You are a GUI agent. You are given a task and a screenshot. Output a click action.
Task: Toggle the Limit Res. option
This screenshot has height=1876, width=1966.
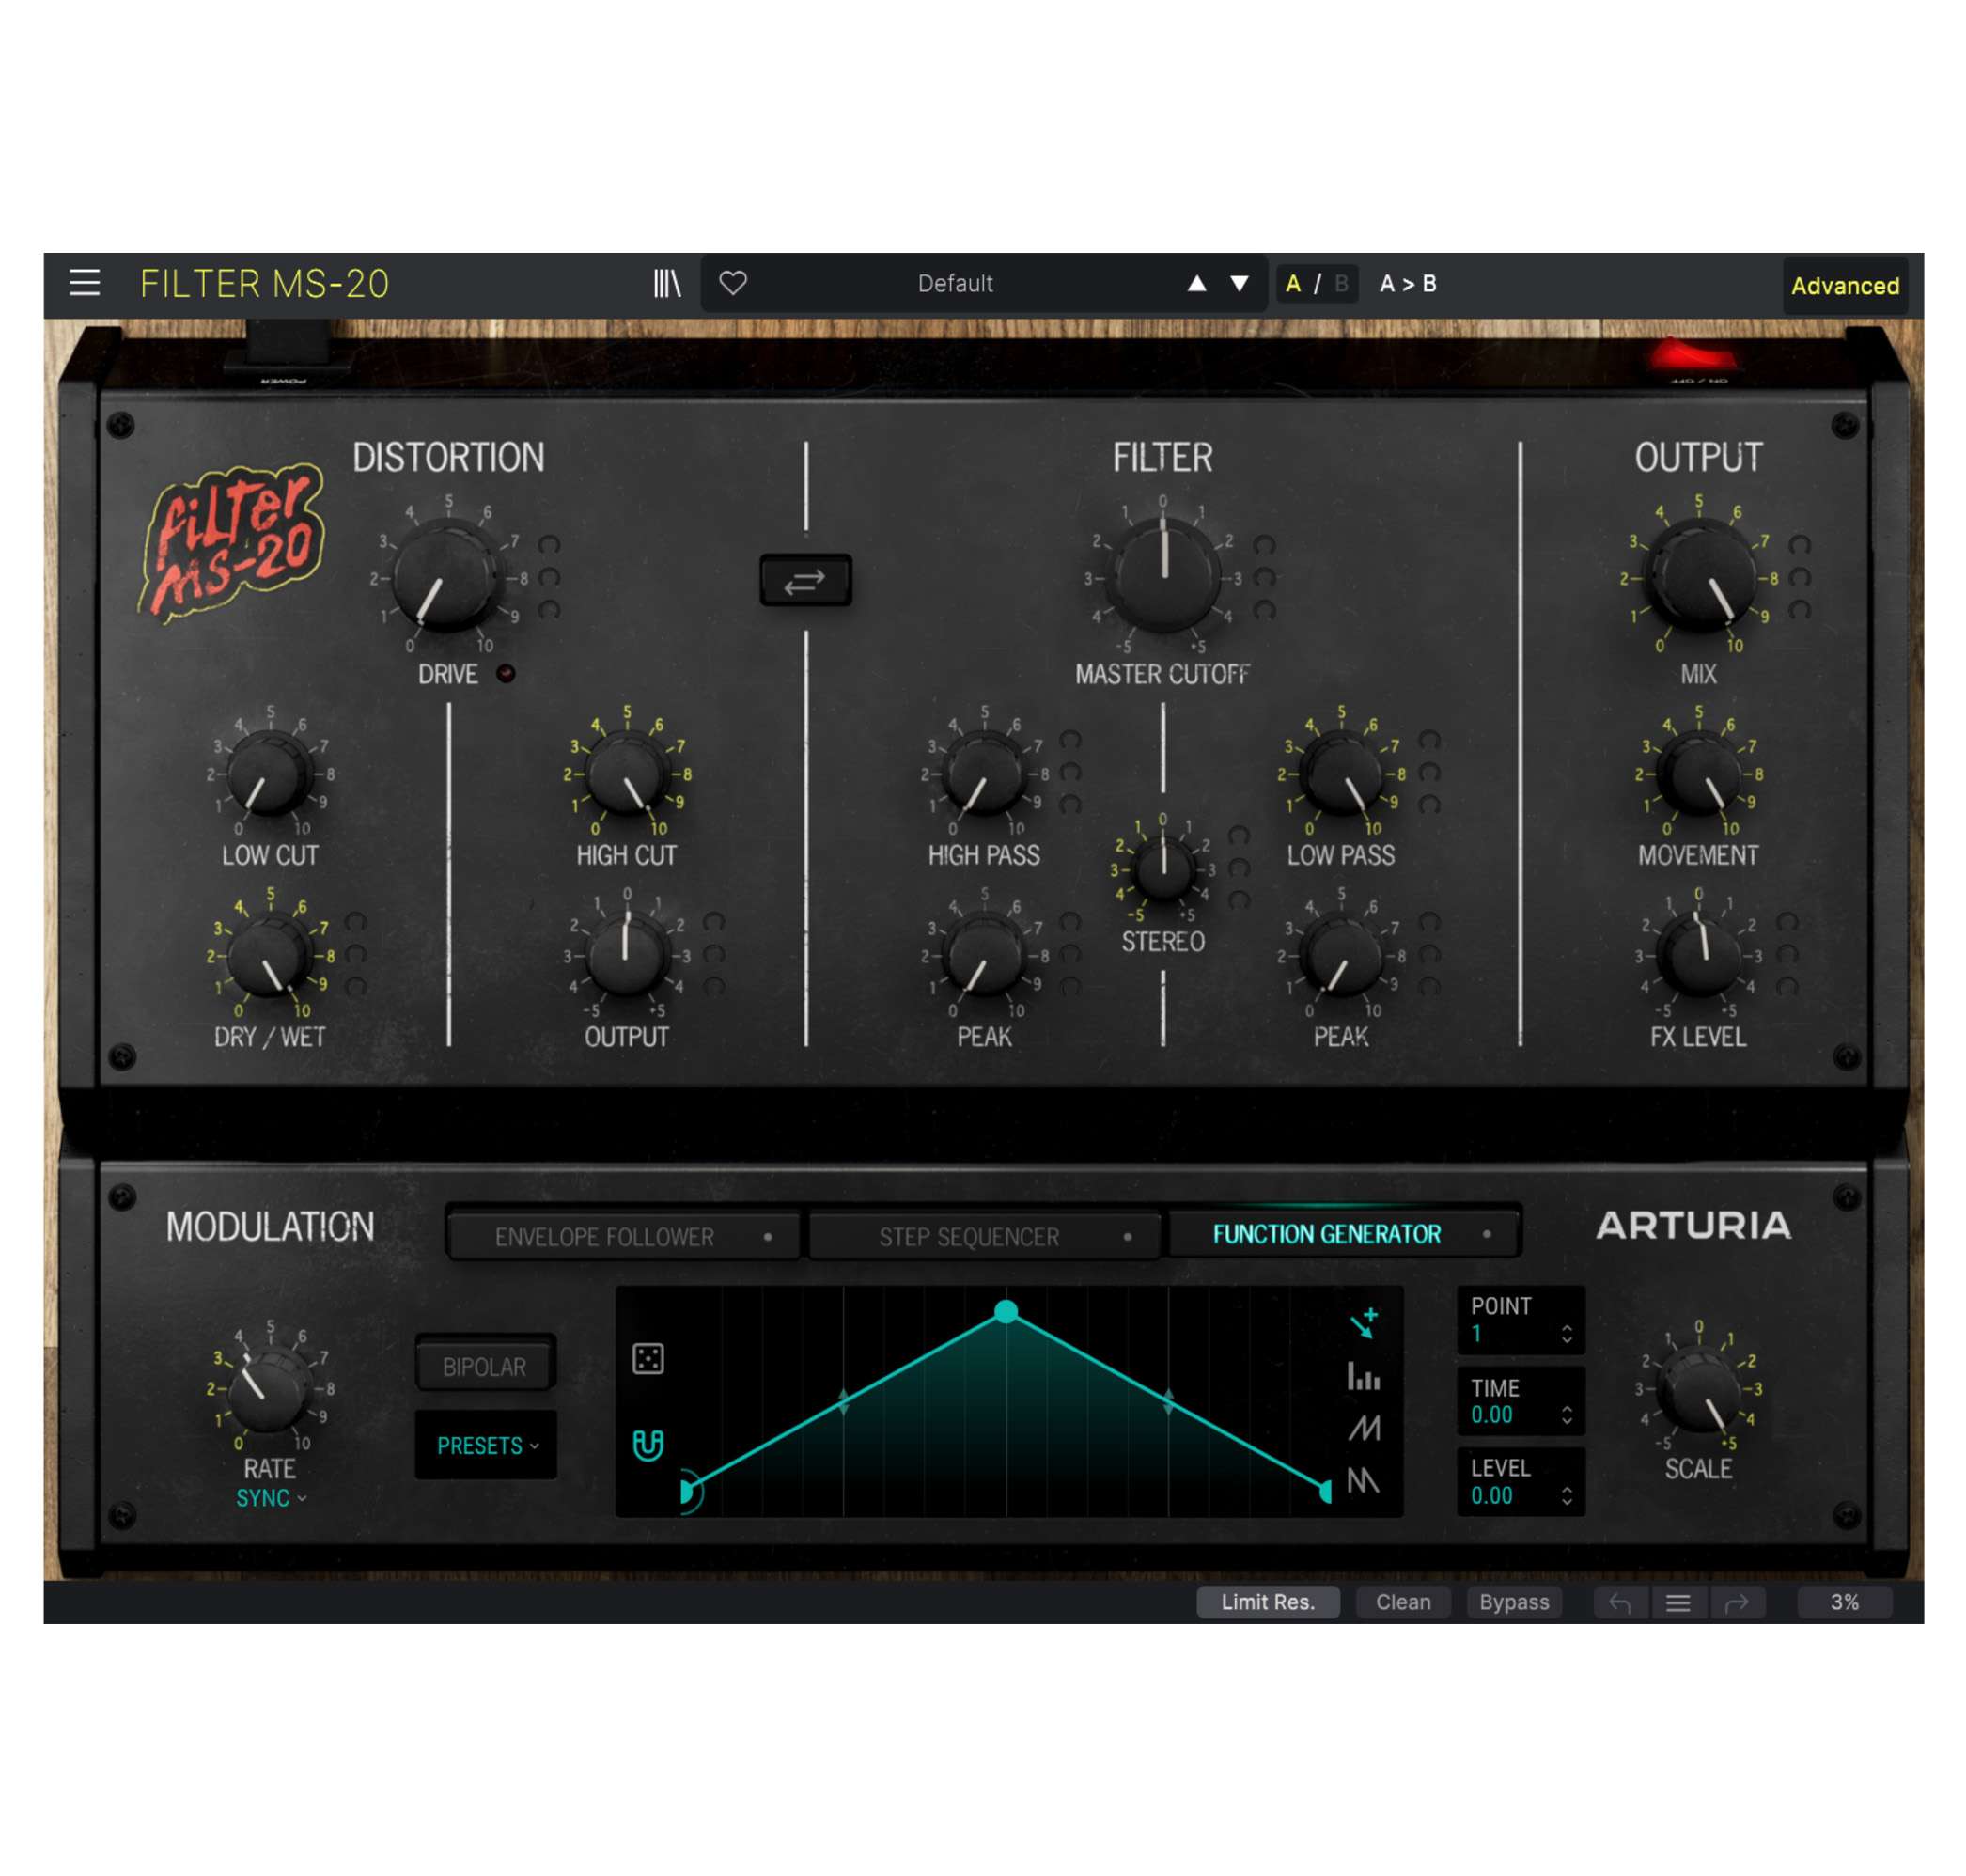(1267, 1602)
